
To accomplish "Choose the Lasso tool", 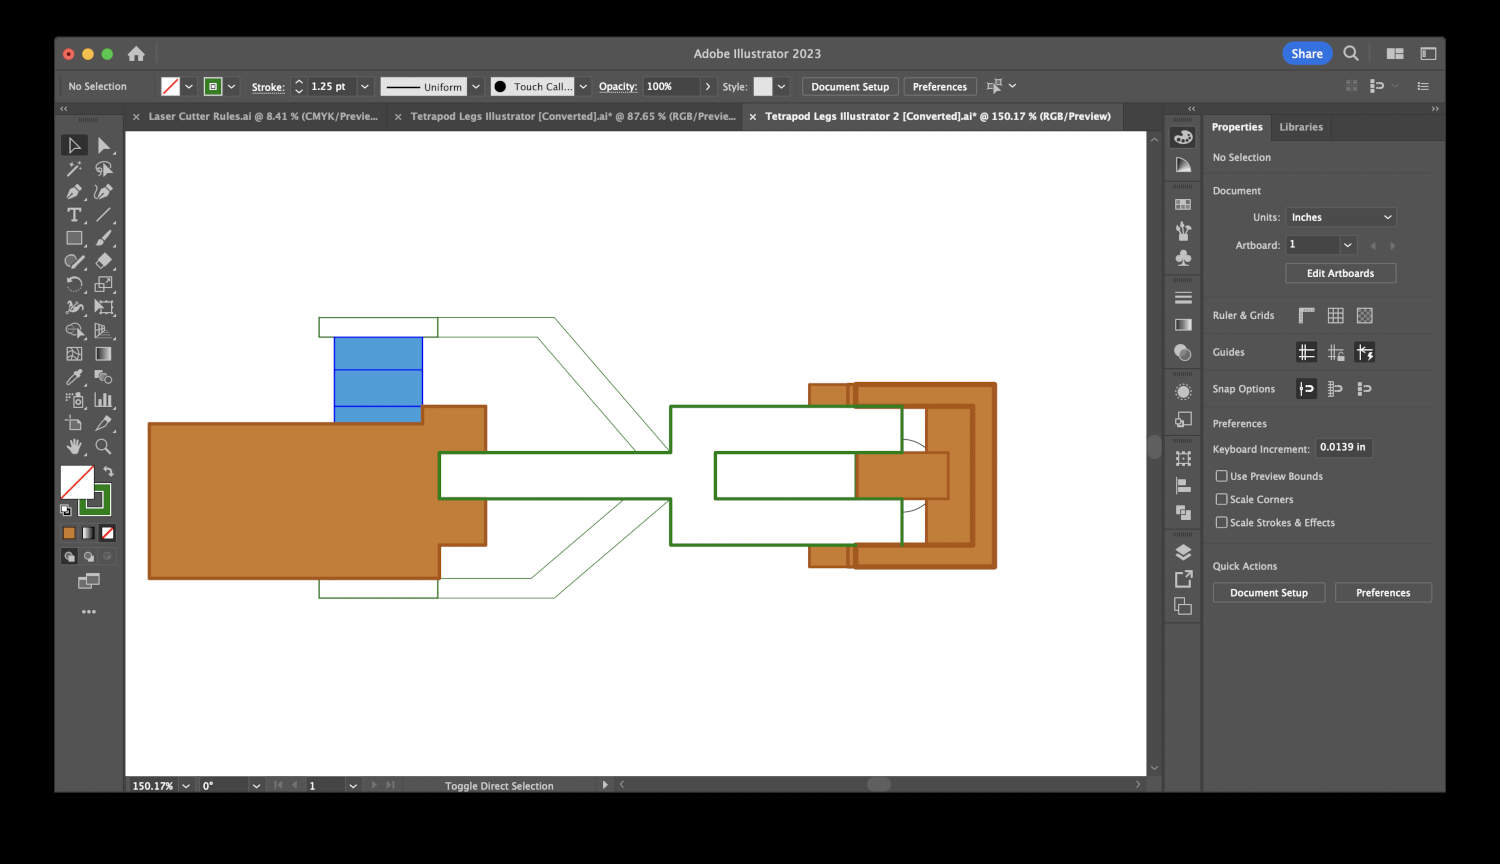I will point(103,169).
